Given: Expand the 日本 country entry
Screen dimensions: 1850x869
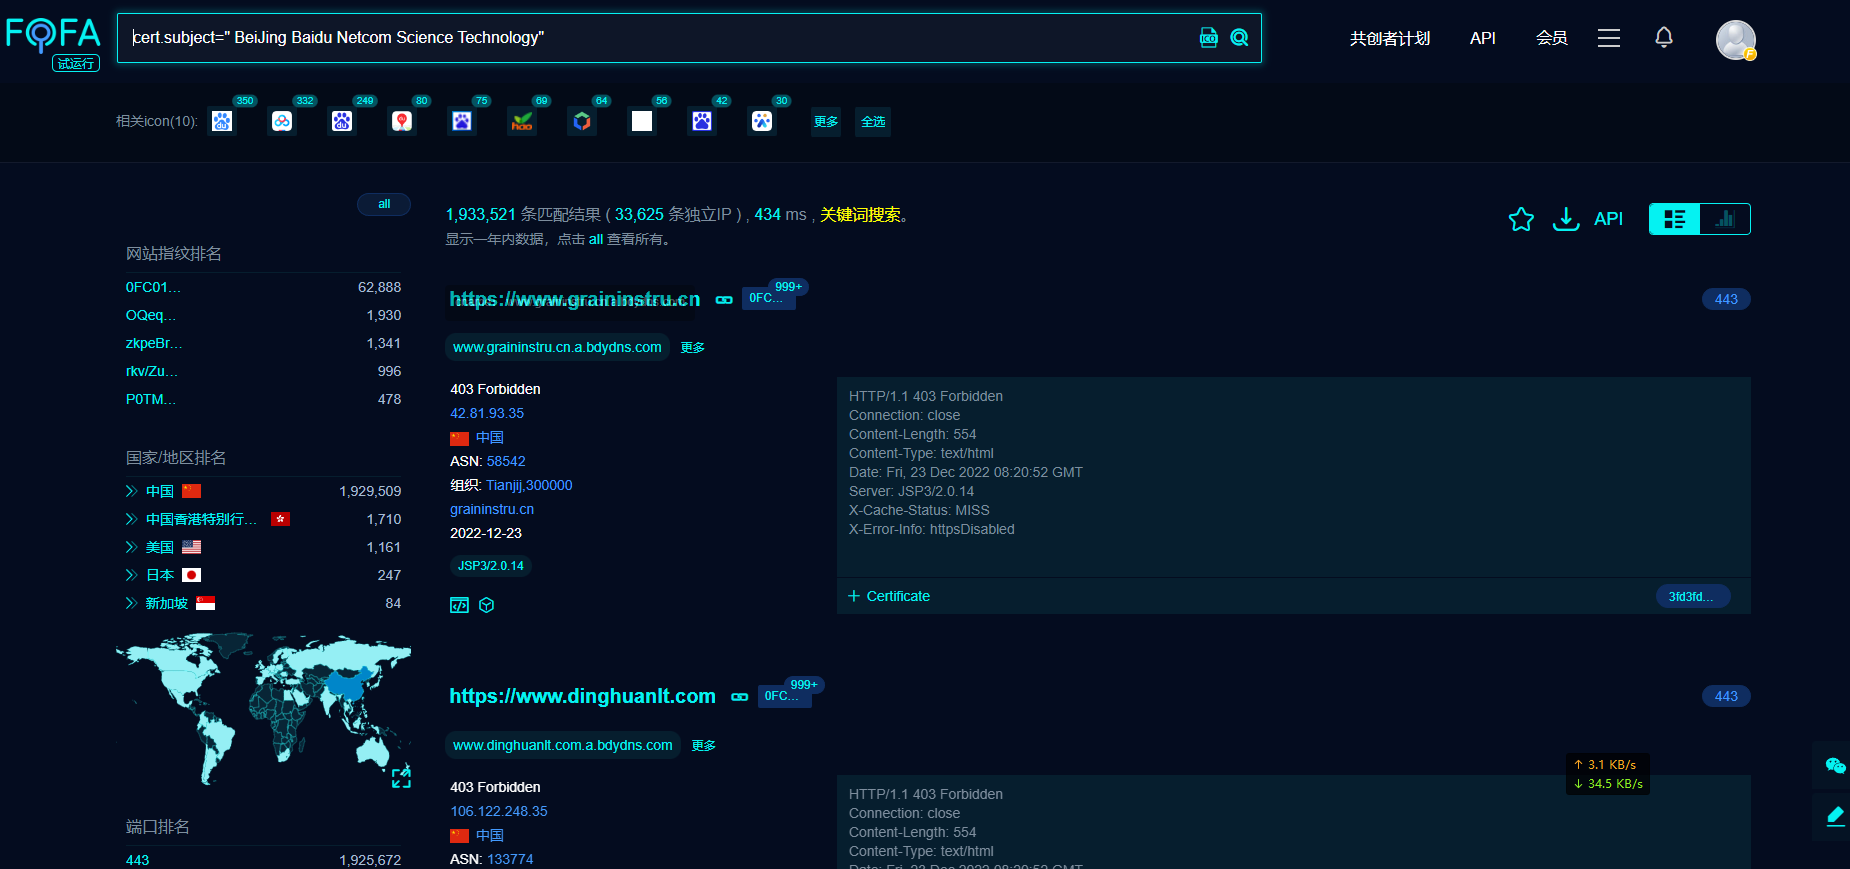Looking at the screenshot, I should tap(132, 575).
